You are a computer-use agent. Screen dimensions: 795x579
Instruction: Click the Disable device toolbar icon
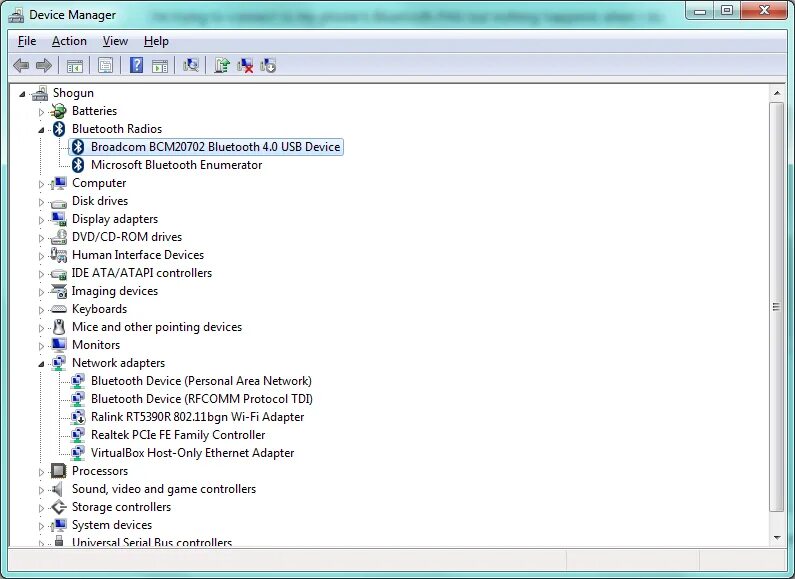tap(268, 65)
